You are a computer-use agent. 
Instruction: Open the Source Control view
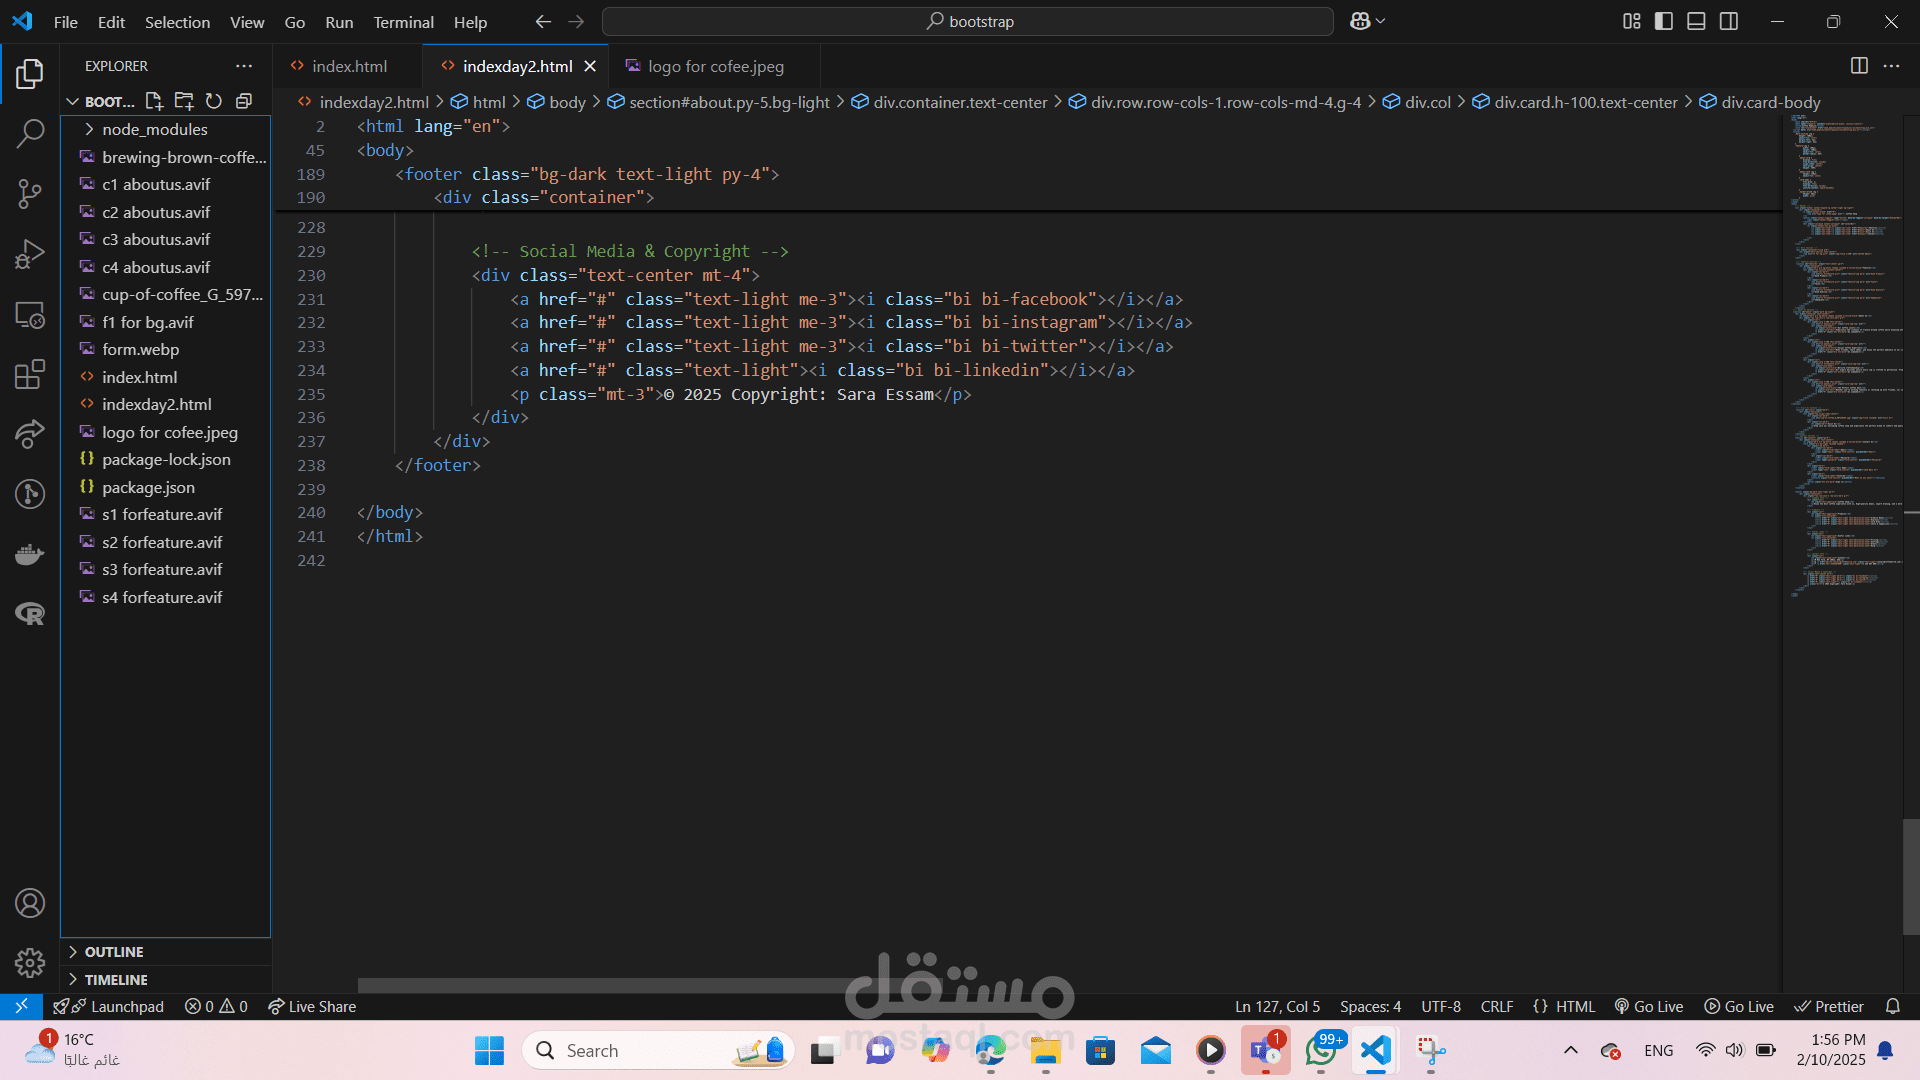pyautogui.click(x=30, y=194)
